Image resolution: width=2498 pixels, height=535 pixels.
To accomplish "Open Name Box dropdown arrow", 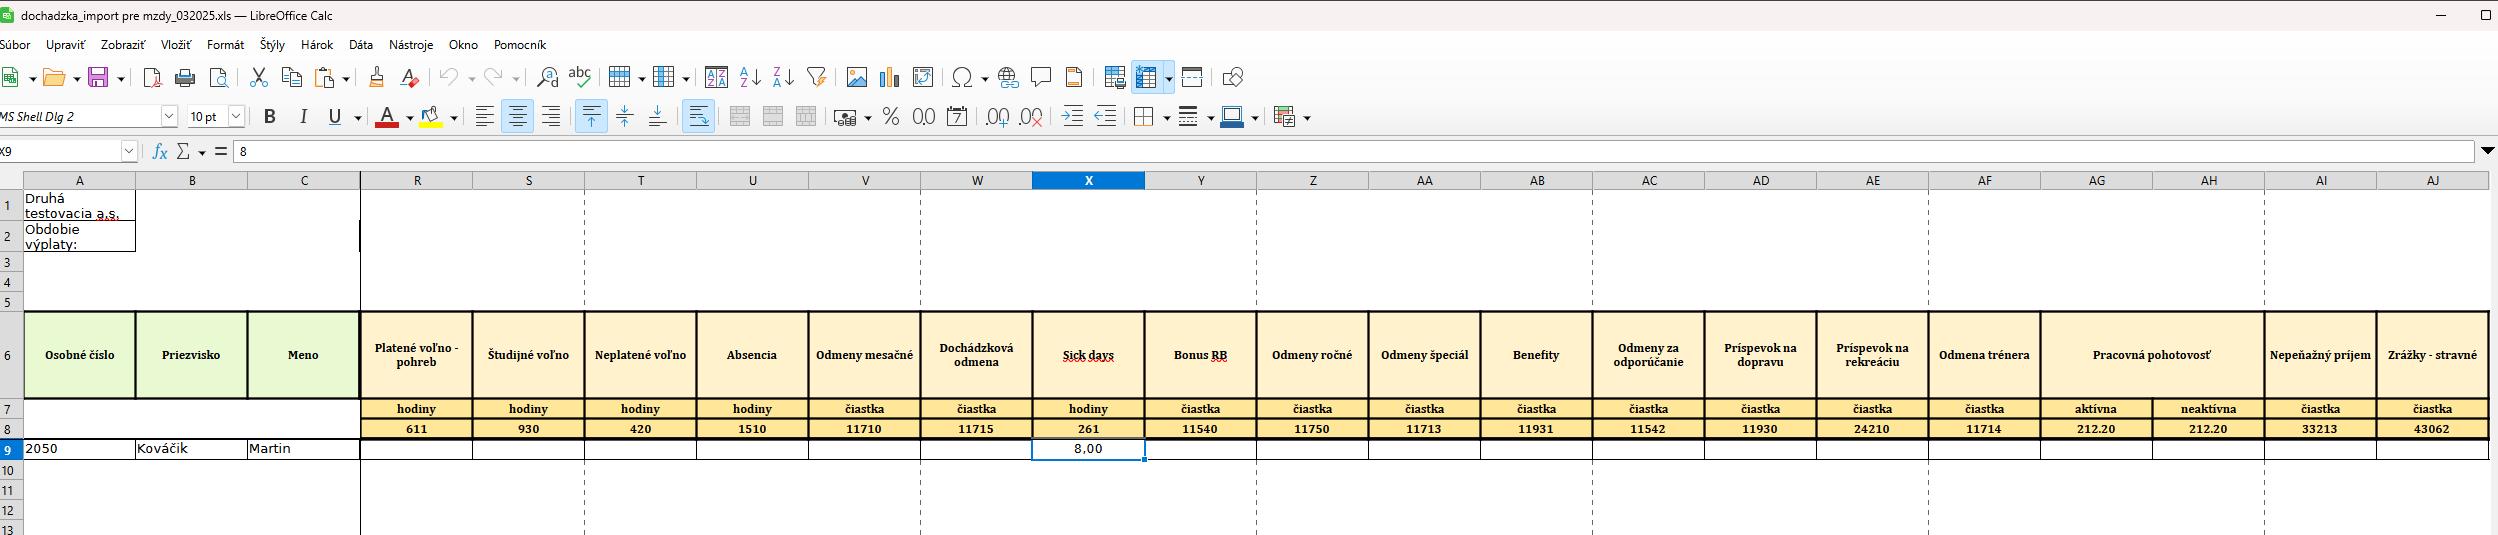I will [x=128, y=151].
